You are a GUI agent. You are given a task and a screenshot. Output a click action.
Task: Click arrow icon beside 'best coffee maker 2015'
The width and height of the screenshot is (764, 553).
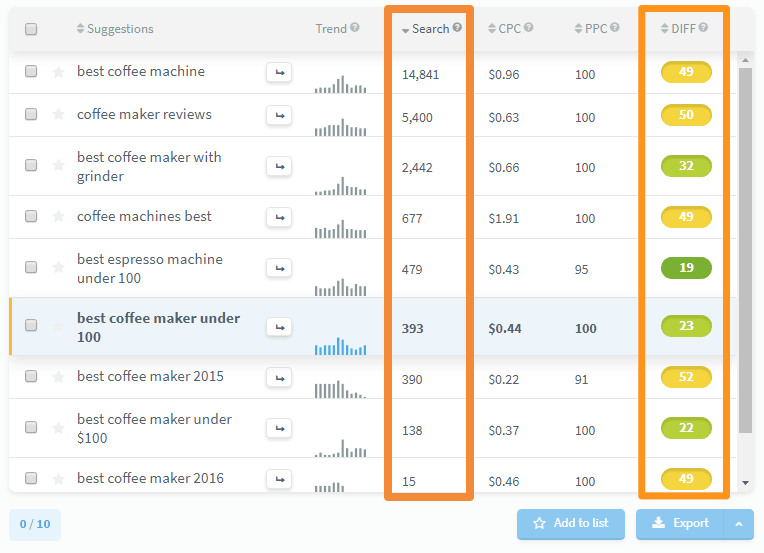279,377
